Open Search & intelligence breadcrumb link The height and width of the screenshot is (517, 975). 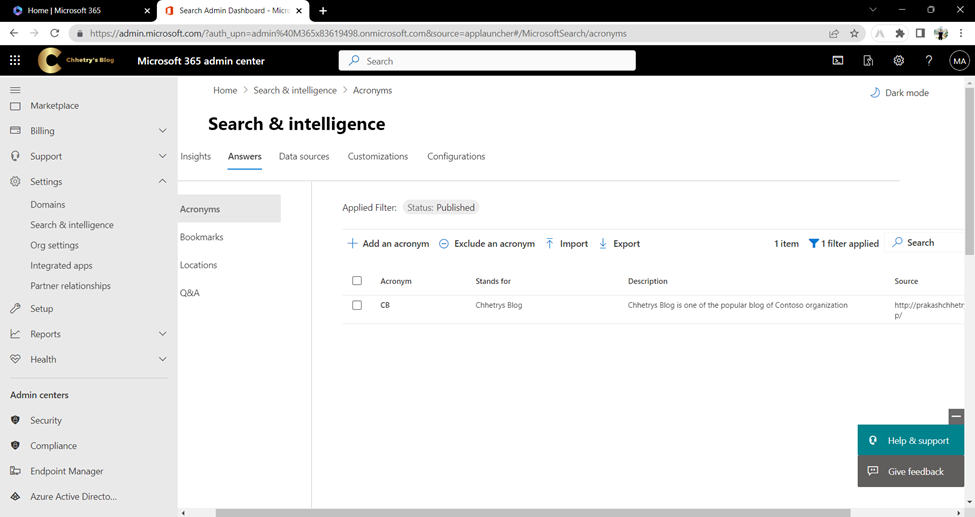[x=295, y=90]
